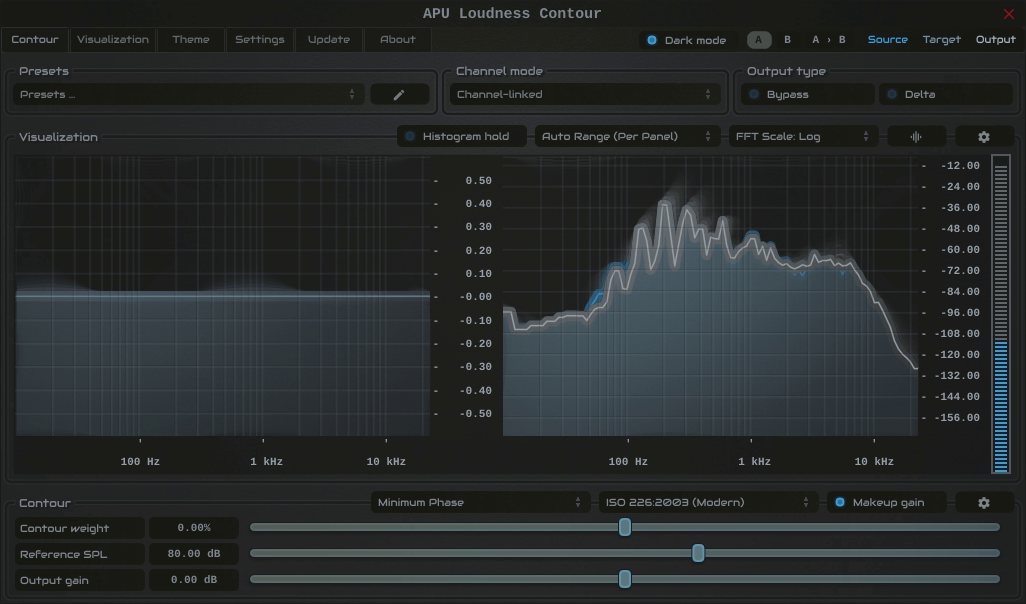The width and height of the screenshot is (1026, 604).
Task: Switch to the Contour tab
Action: click(35, 39)
